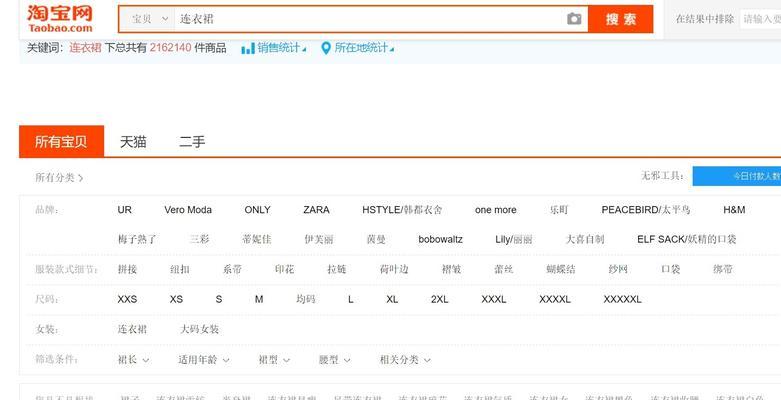Select 拉链 style detail
Viewport: 781px width, 400px height.
pos(337,269)
